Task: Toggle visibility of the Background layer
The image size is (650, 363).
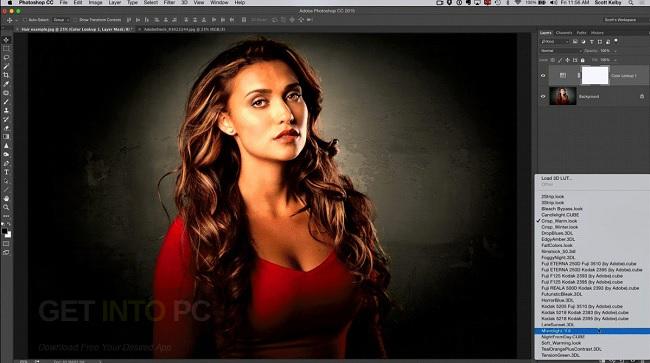Action: 543,97
